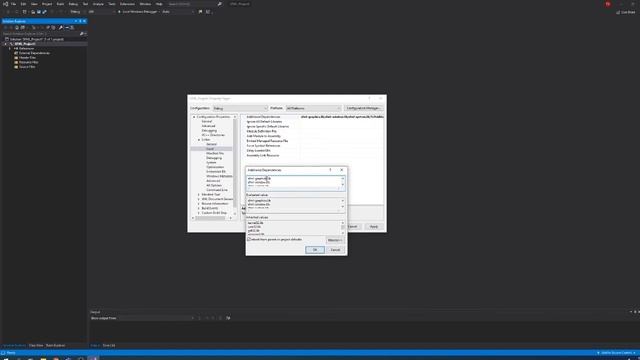640x360 pixels.
Task: Select the Solution 'SFML_Project' root row
Action: point(36,39)
